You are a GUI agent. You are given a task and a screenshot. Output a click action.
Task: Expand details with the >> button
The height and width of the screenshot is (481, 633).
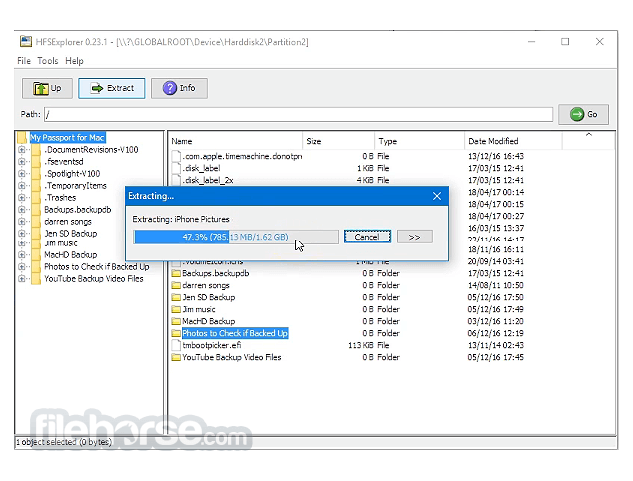pos(415,237)
